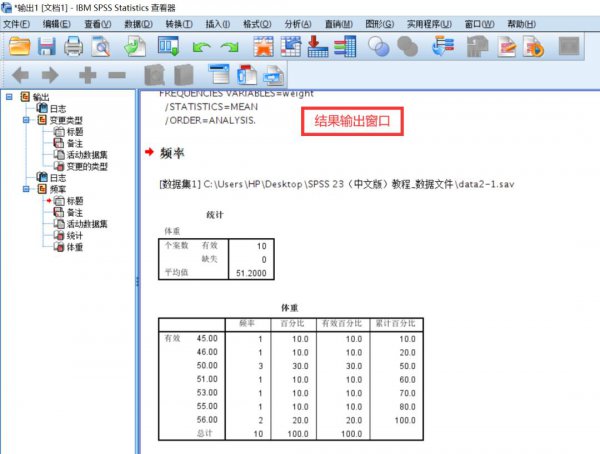Open the 数据(D) menu

pyautogui.click(x=139, y=24)
